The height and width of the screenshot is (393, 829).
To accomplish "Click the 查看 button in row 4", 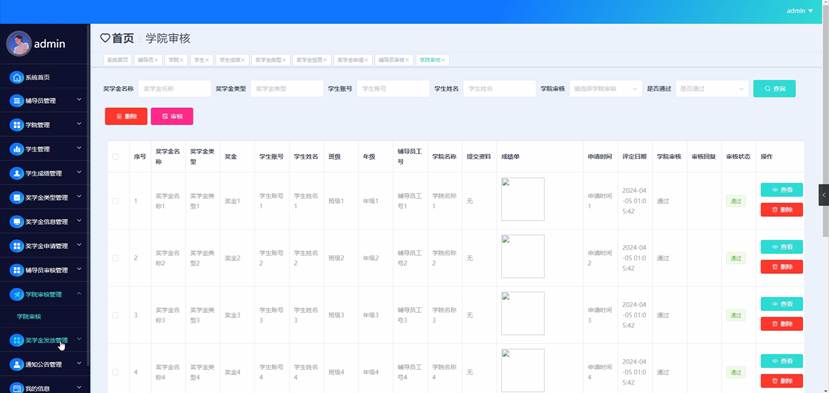I will pos(781,361).
